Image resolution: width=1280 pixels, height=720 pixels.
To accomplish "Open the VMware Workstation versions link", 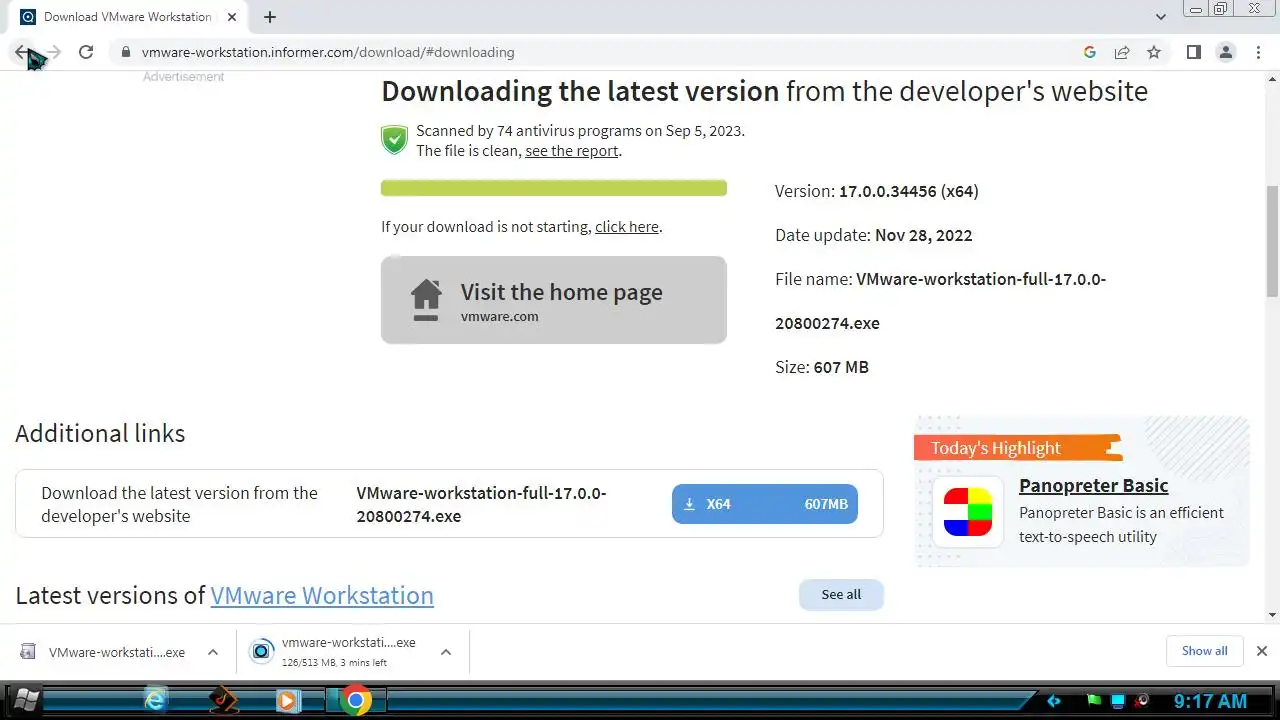I will pos(322,595).
